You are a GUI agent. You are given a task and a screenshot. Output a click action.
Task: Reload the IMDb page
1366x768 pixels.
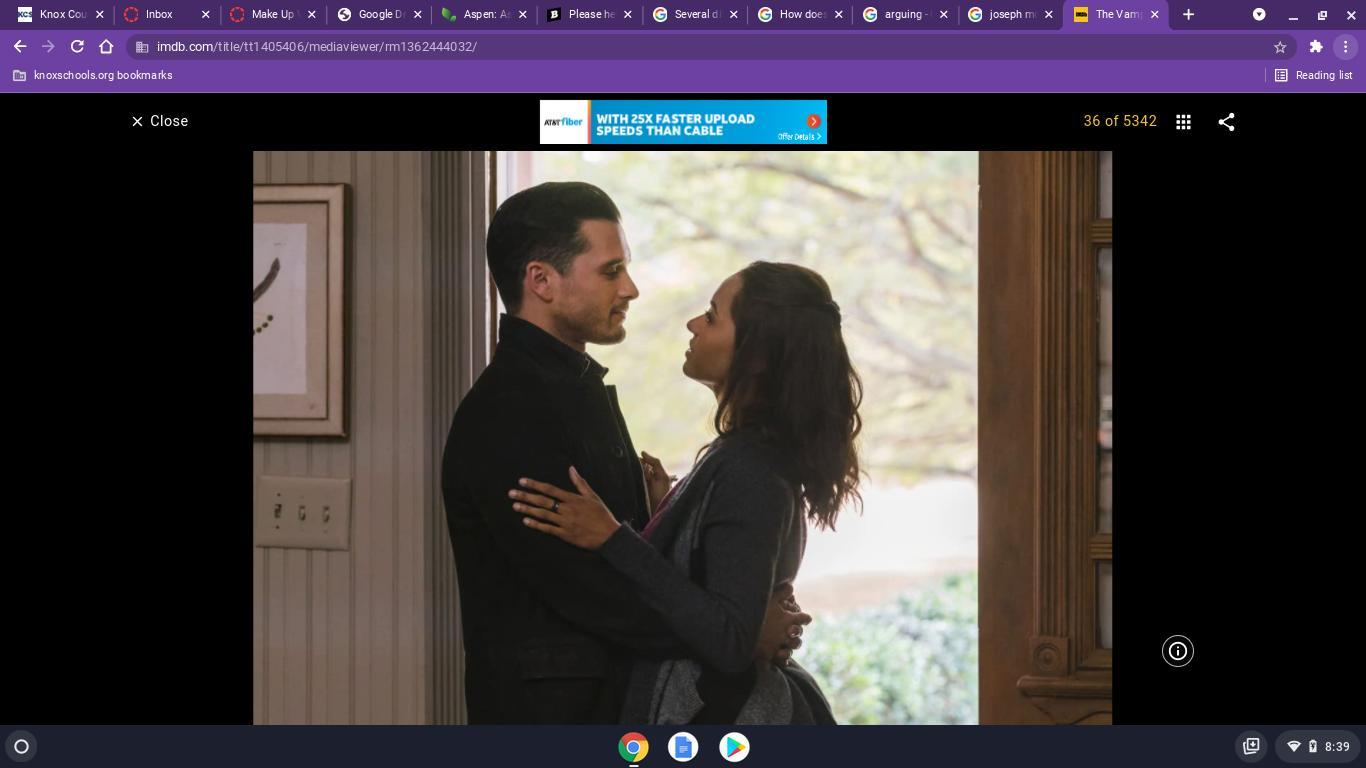tap(77, 46)
